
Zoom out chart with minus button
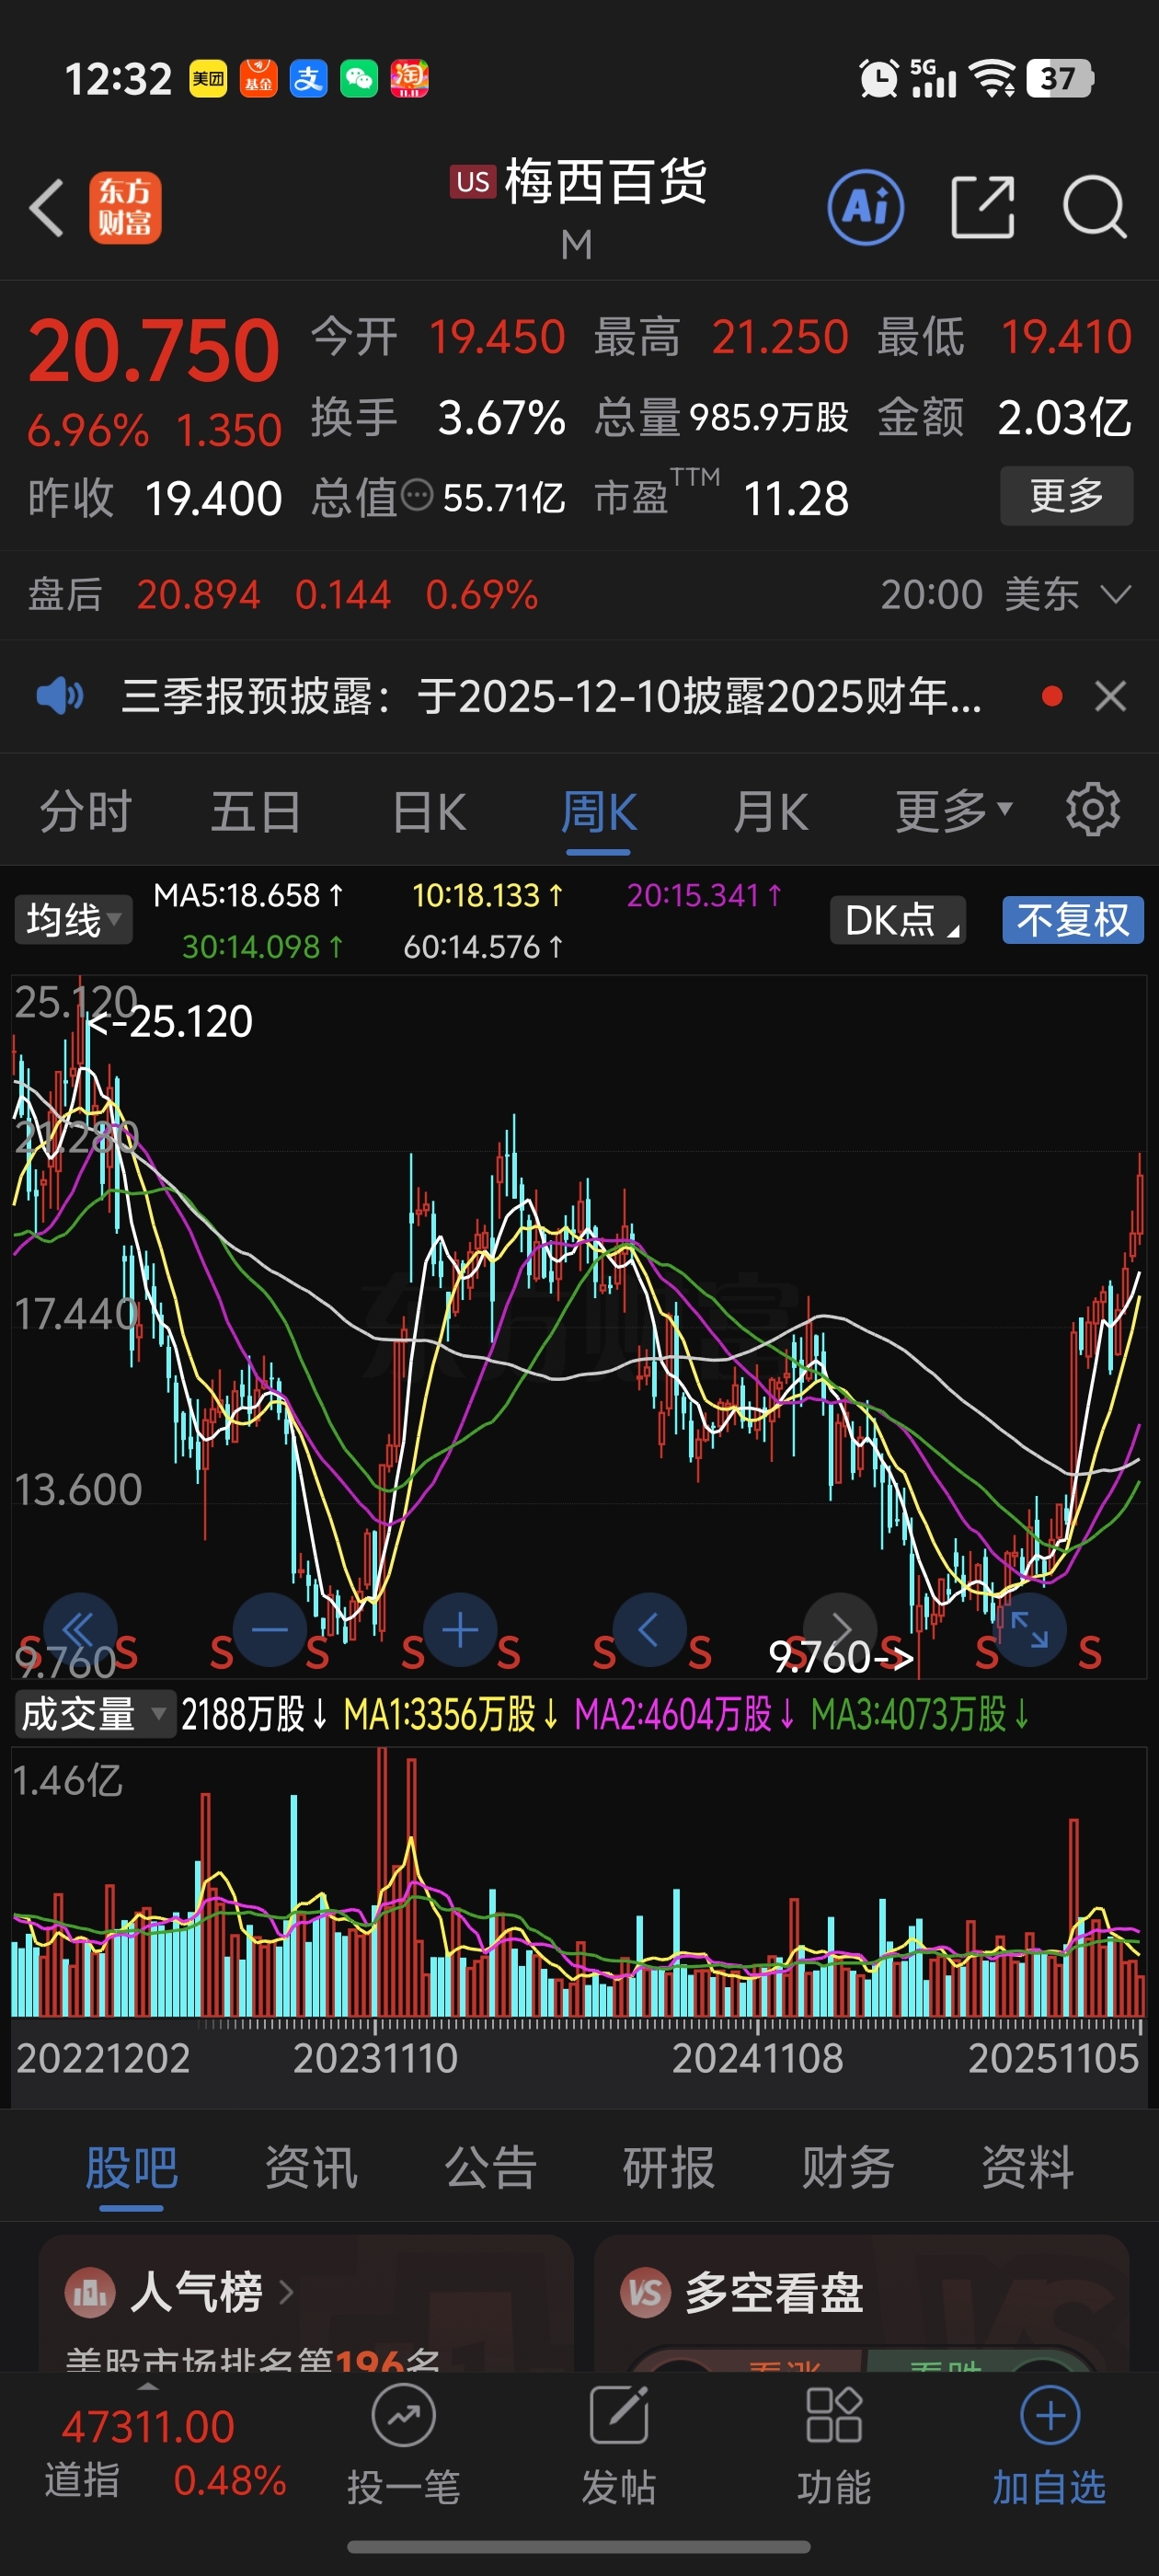270,1630
